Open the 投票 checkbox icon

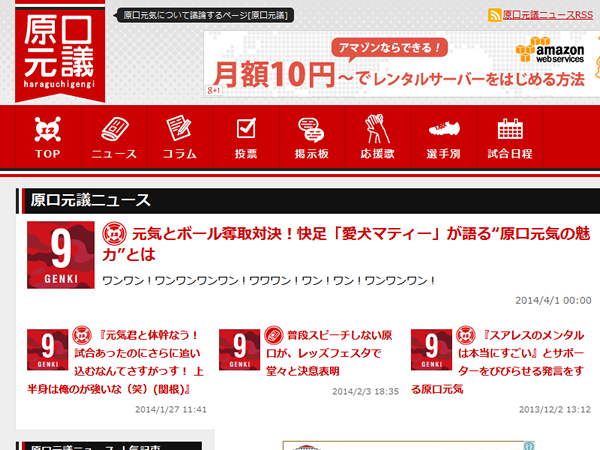coord(245,130)
